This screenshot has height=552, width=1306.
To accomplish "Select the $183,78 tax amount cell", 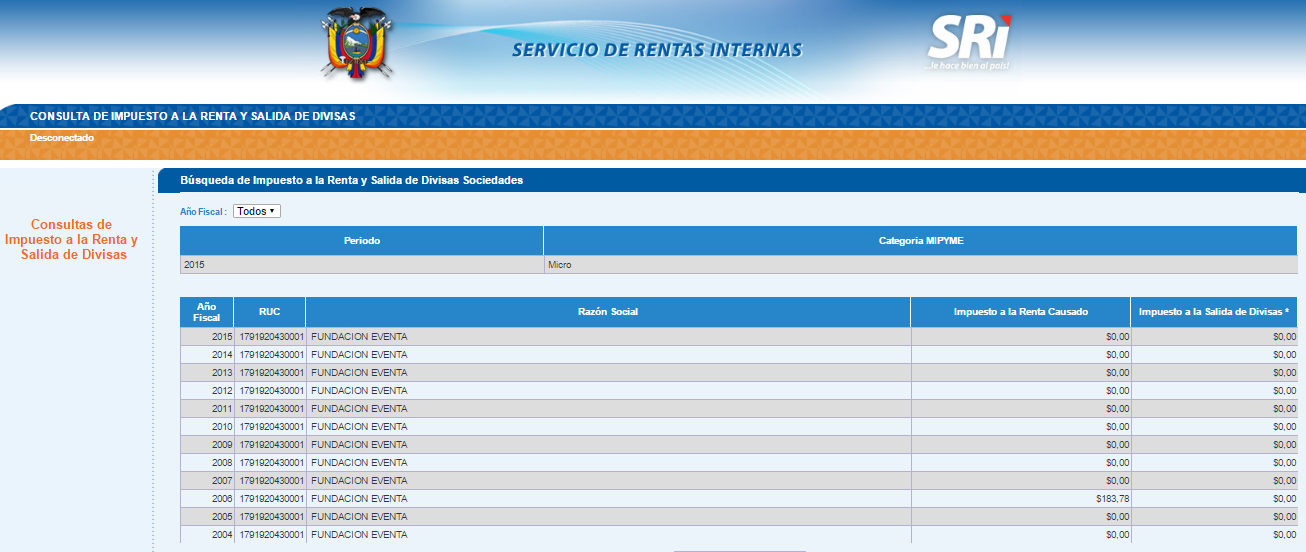I will click(x=1112, y=499).
